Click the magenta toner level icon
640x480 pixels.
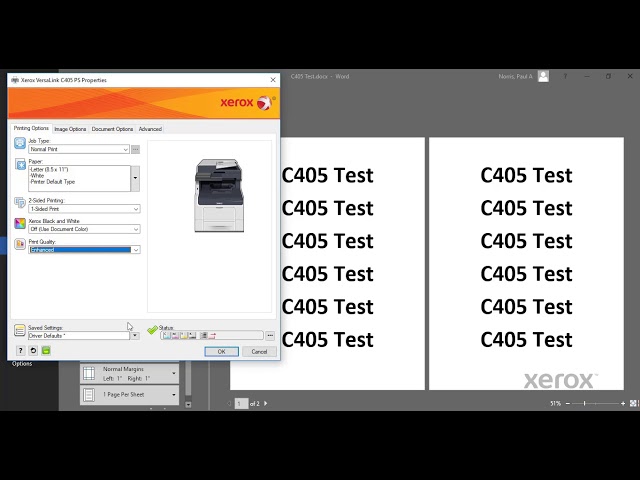click(x=175, y=336)
